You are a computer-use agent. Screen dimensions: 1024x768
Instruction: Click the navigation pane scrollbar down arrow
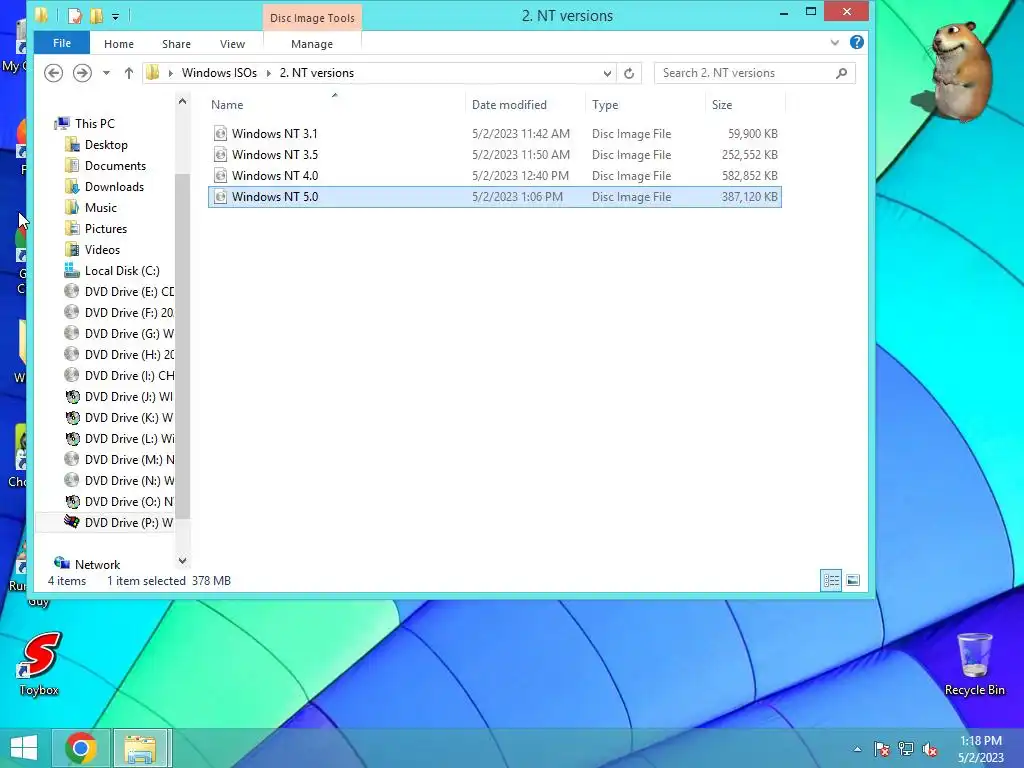point(182,560)
